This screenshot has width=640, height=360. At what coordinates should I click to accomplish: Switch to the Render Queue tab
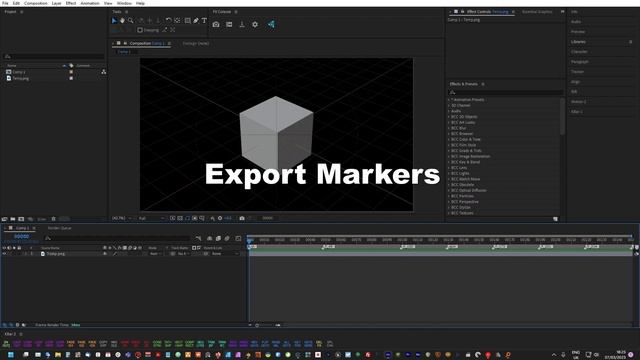coord(60,228)
